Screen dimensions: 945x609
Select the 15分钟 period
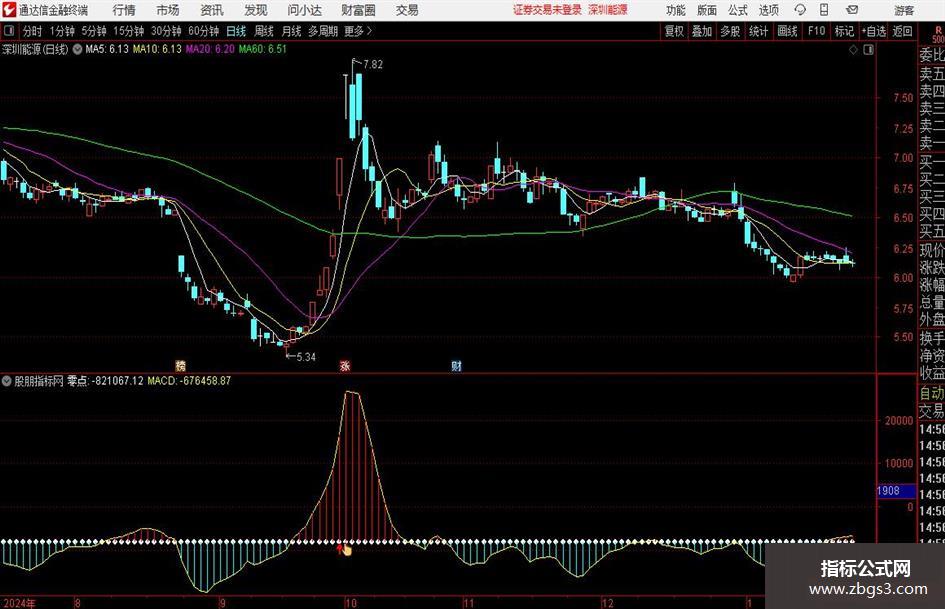pos(128,31)
